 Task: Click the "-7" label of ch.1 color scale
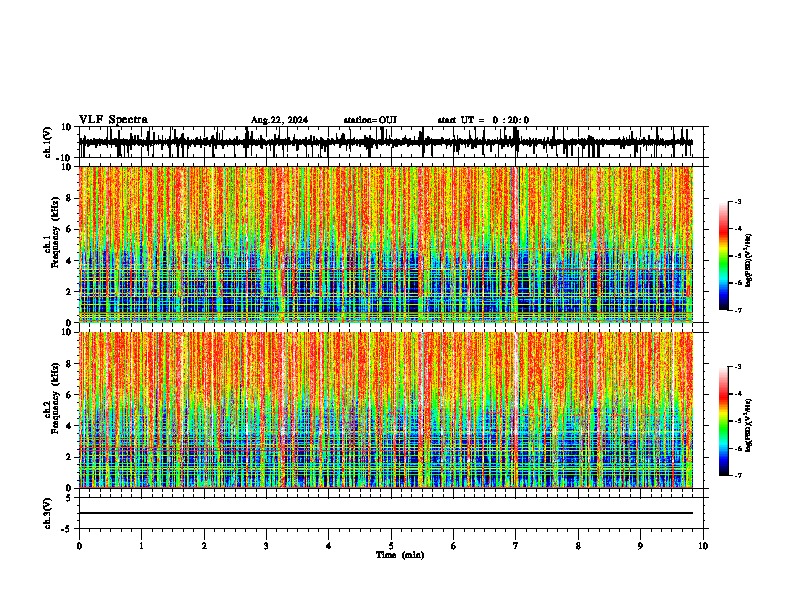[x=738, y=310]
